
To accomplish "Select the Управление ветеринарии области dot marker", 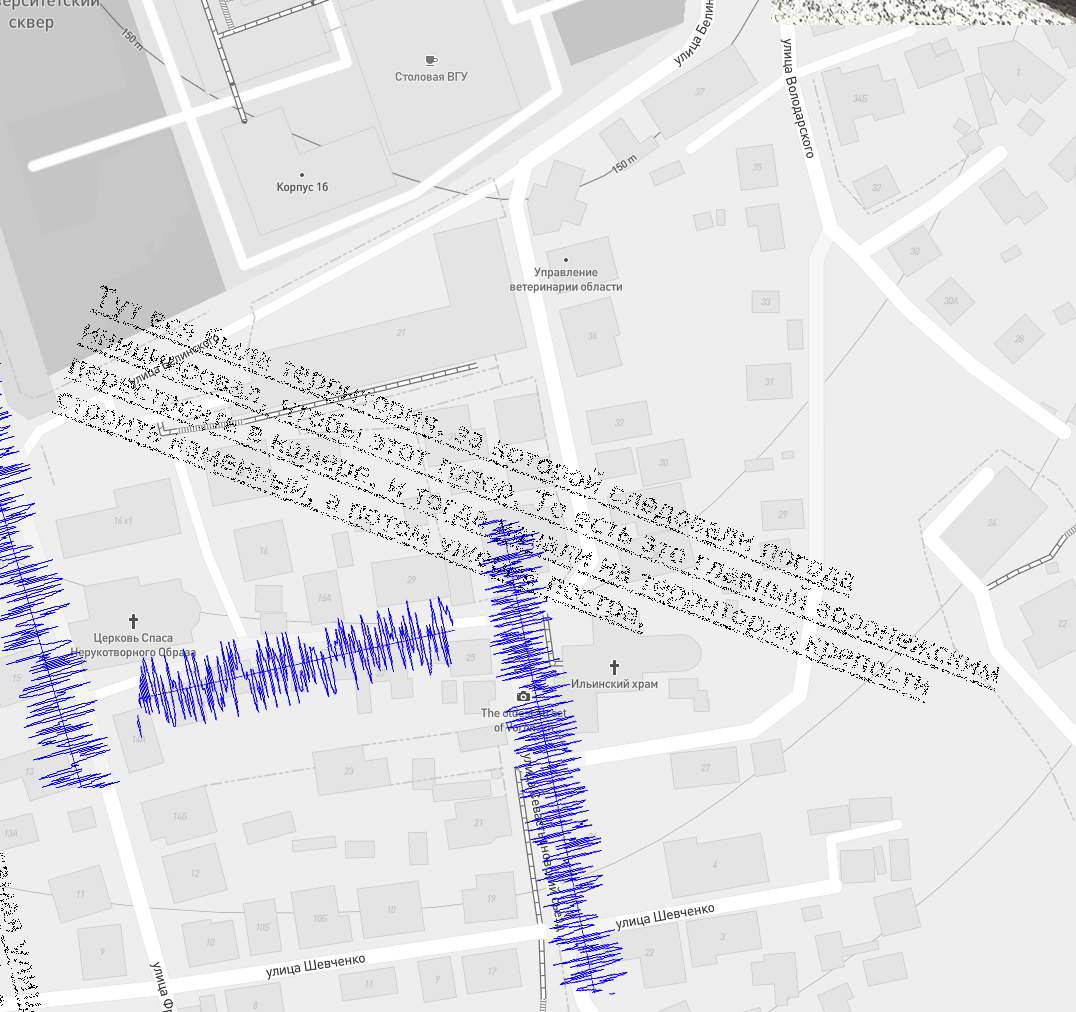I will click(566, 259).
